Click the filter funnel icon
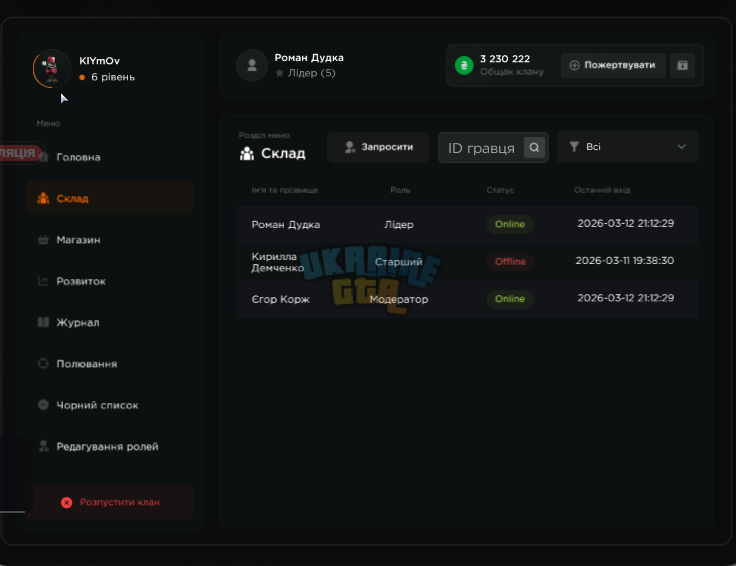736x566 pixels. [574, 147]
